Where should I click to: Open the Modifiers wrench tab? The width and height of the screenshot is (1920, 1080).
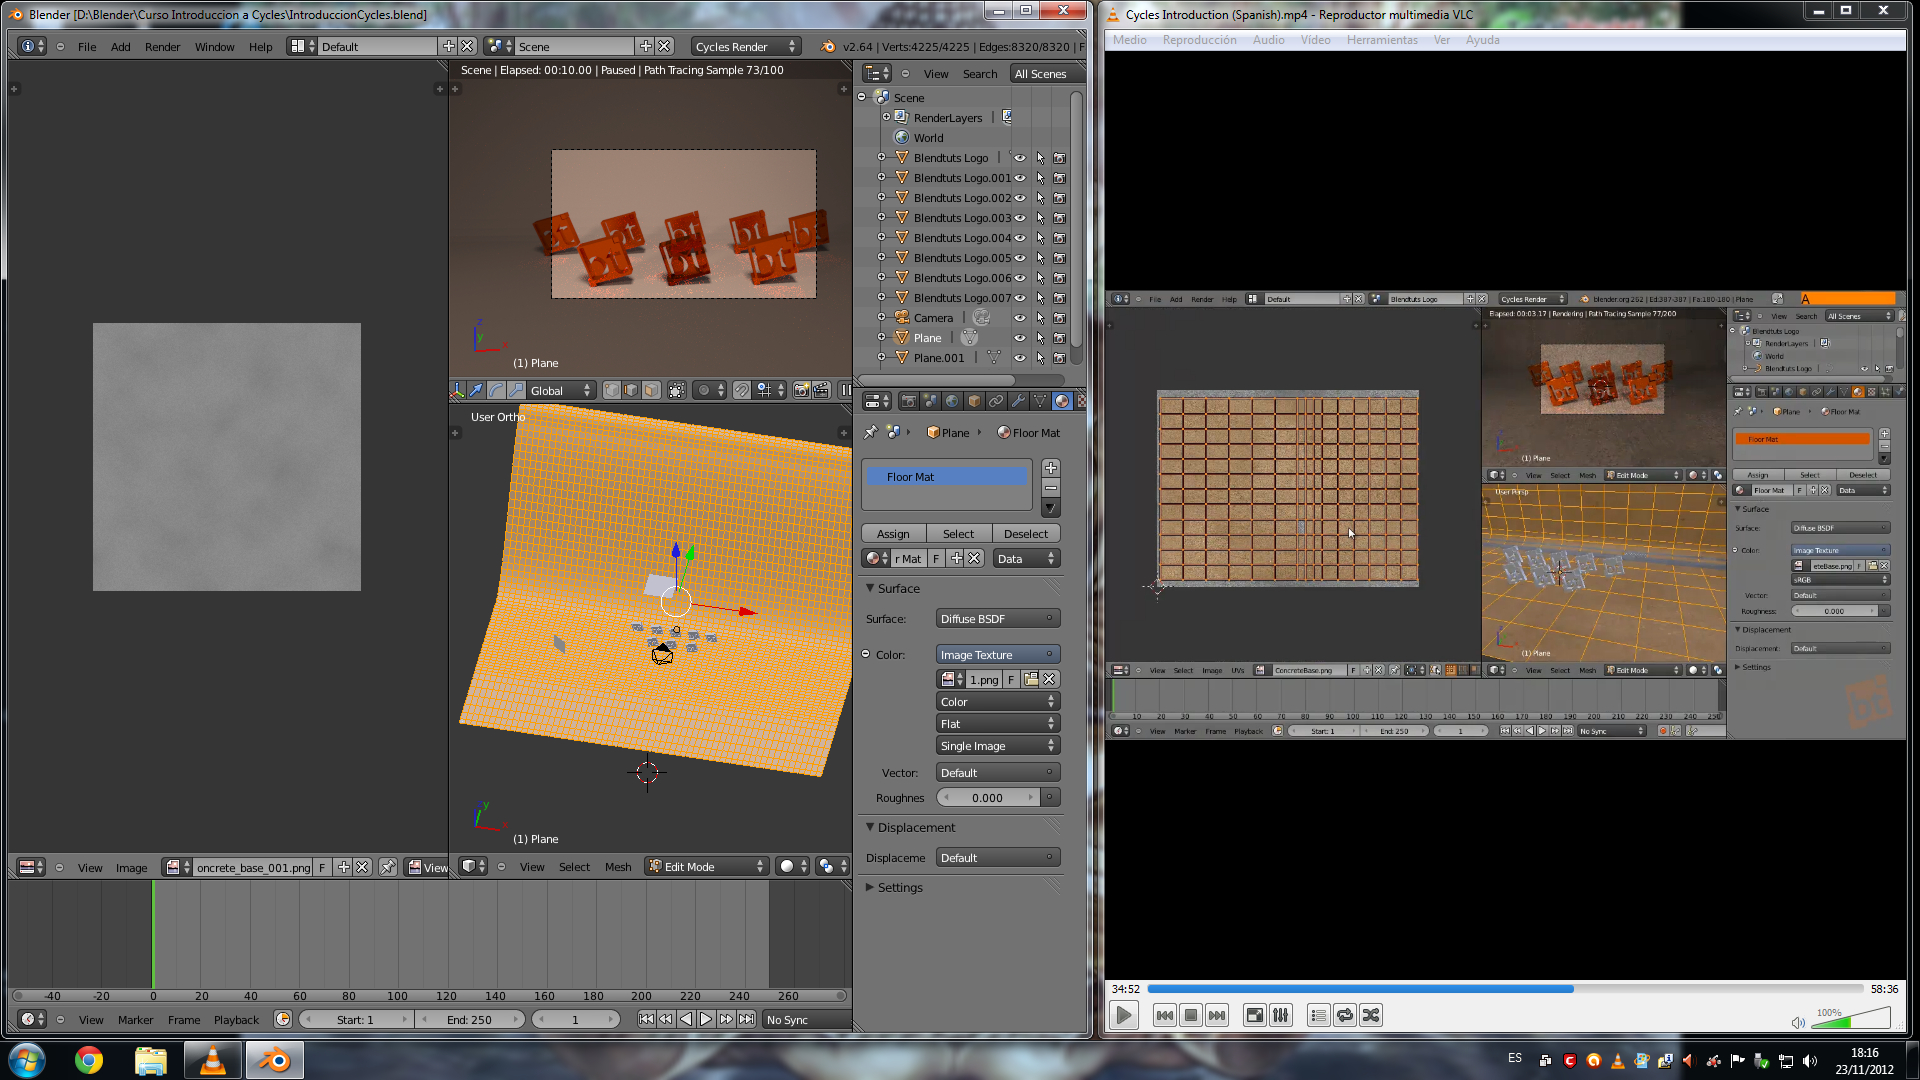coord(1018,401)
